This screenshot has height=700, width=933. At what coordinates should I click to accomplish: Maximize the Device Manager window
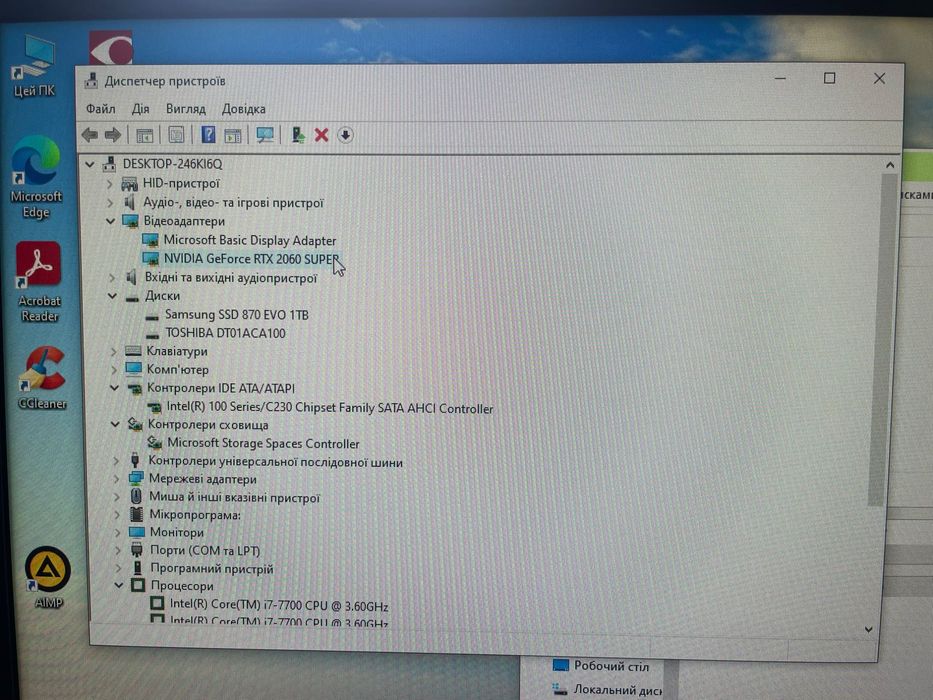[829, 78]
